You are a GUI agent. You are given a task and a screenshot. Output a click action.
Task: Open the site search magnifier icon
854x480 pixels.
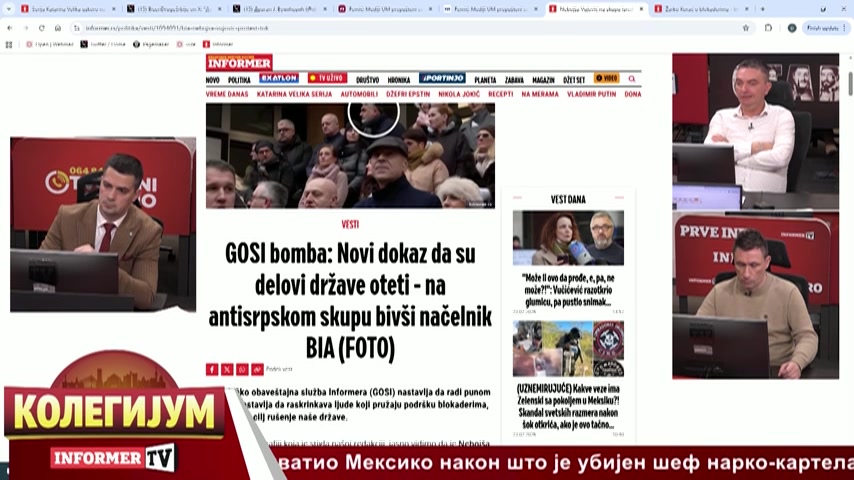(x=631, y=78)
